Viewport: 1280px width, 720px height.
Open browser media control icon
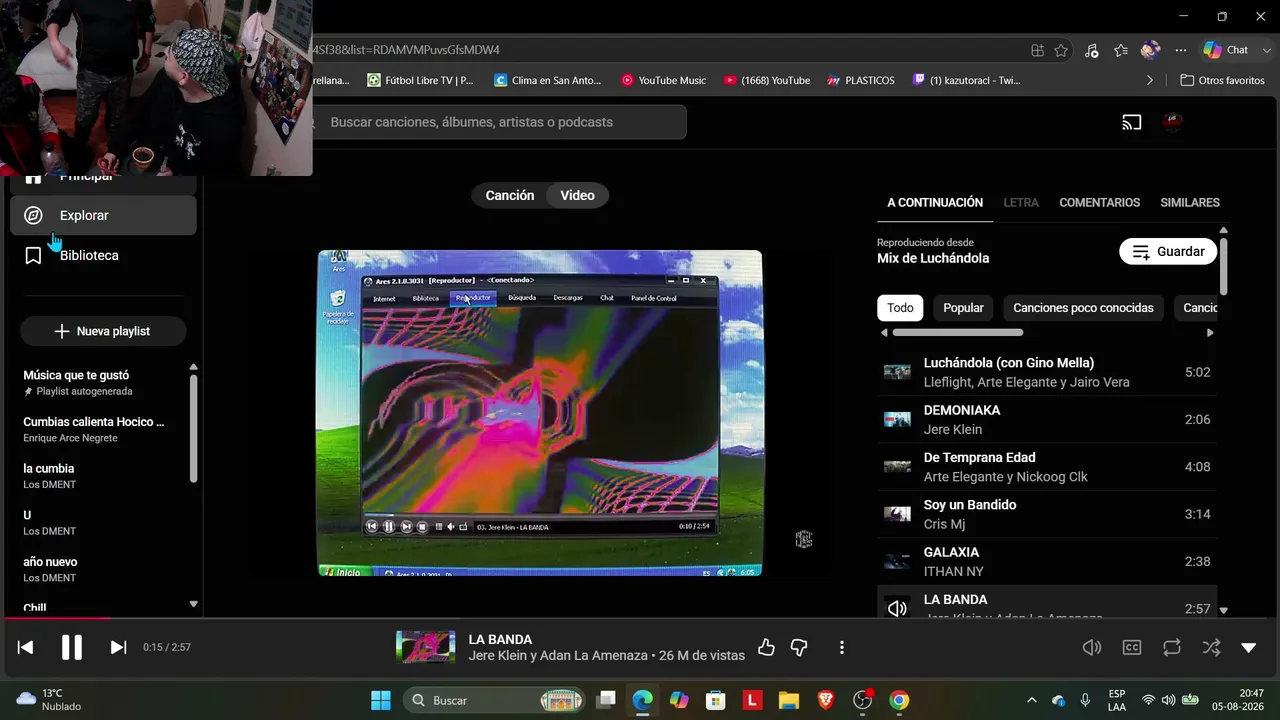[x=1091, y=50]
